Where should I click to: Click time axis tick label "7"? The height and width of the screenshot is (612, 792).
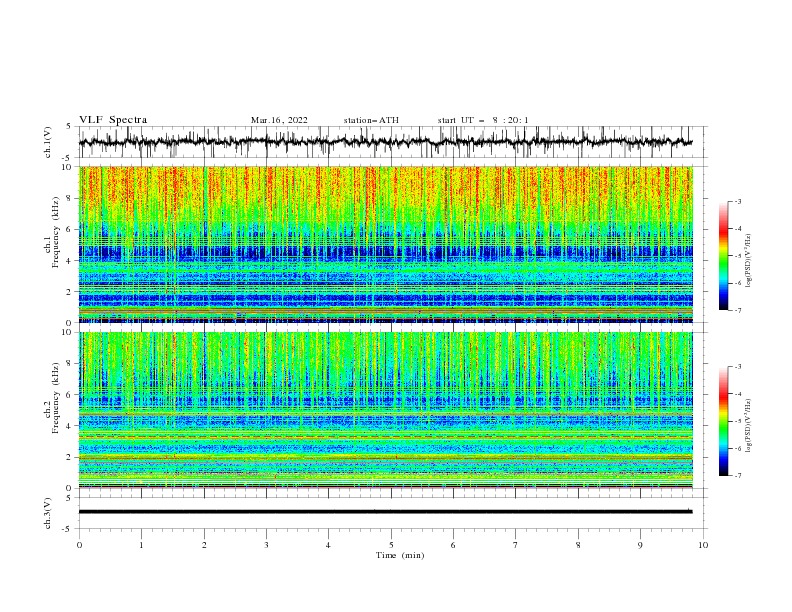tap(516, 545)
